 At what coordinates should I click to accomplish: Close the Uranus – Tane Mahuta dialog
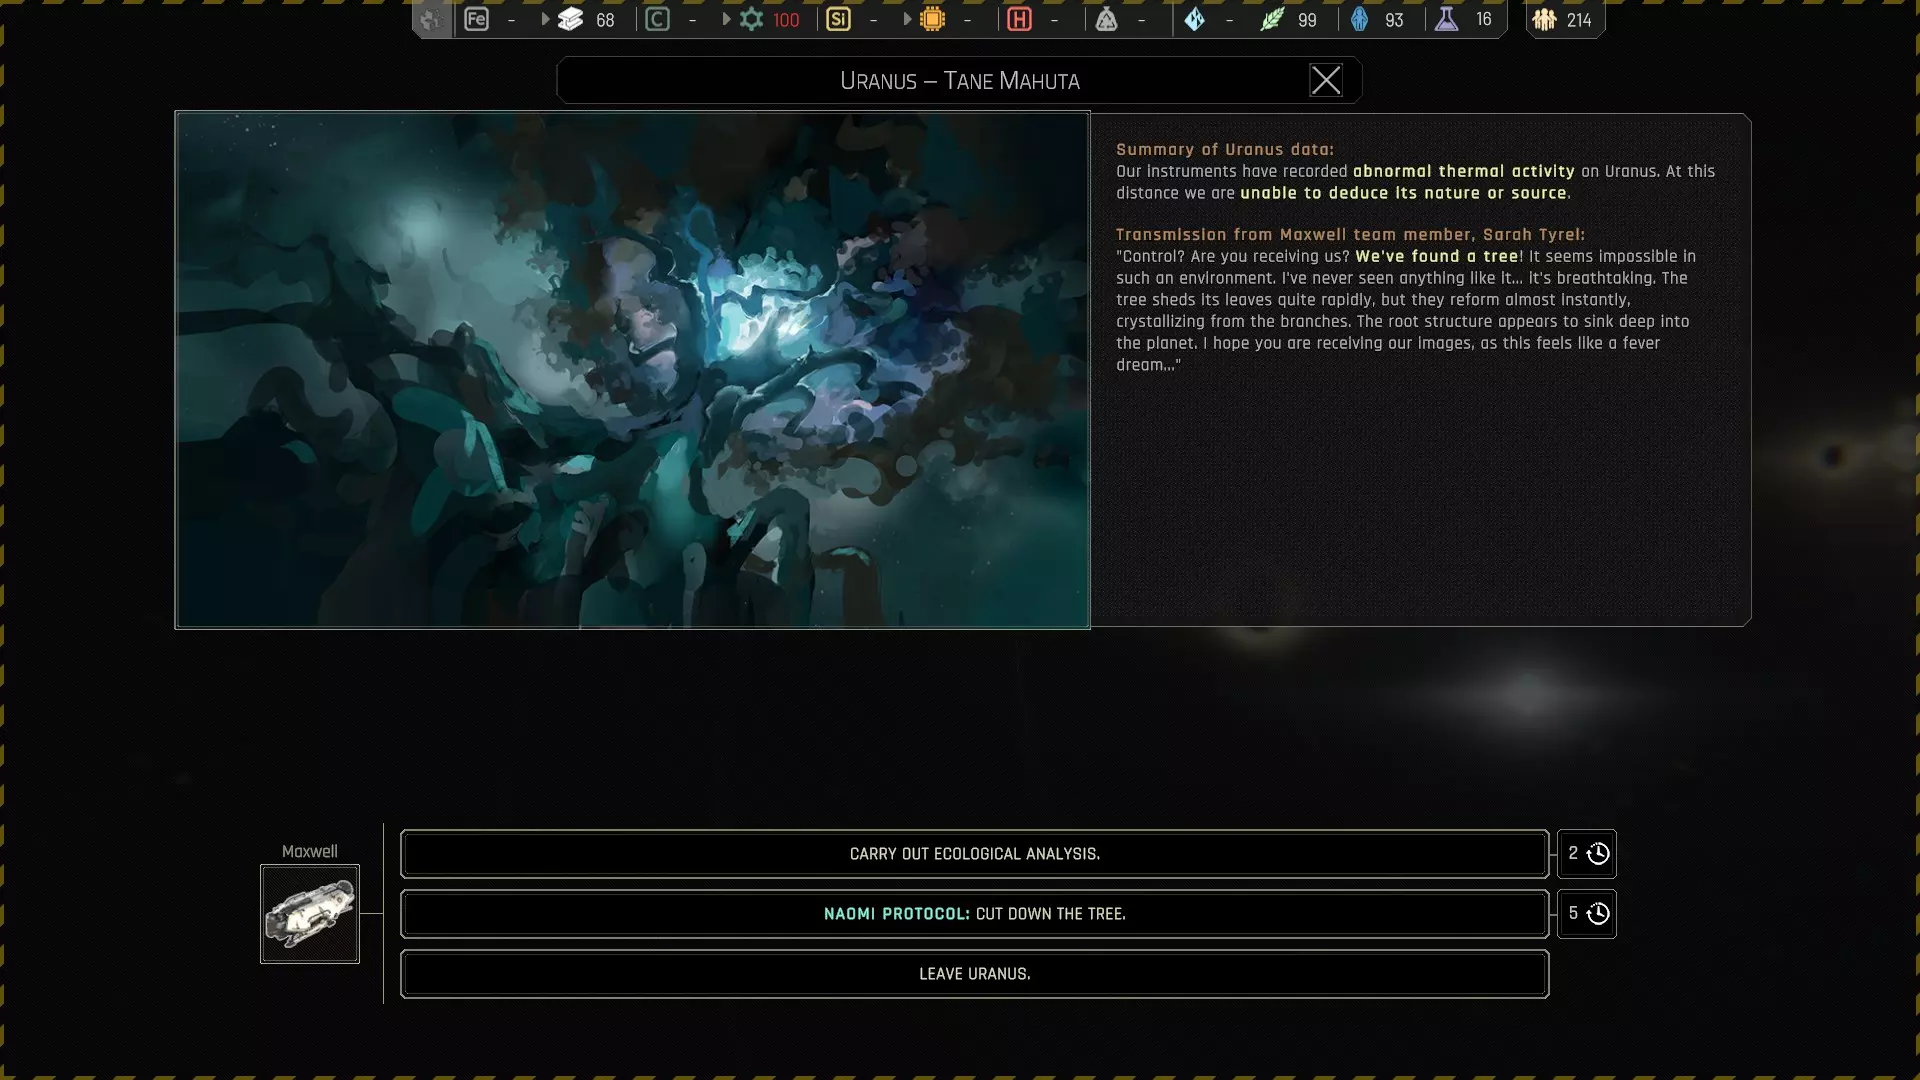coord(1325,80)
